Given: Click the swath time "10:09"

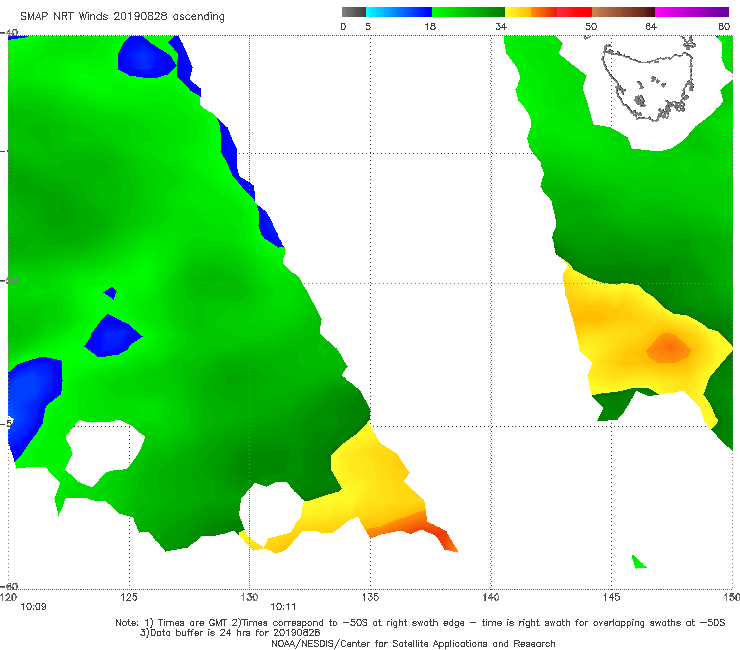Looking at the screenshot, I should [33, 607].
